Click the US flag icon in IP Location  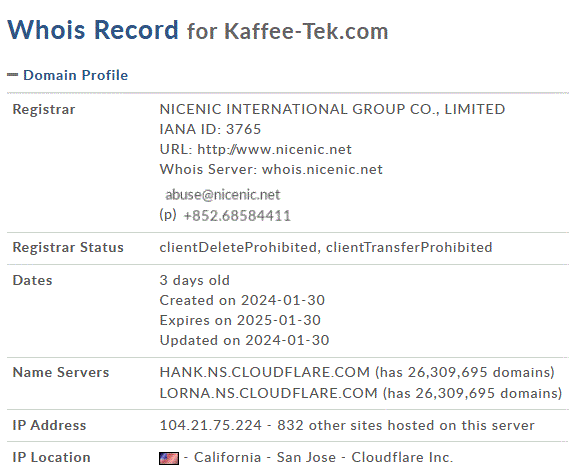pos(169,458)
